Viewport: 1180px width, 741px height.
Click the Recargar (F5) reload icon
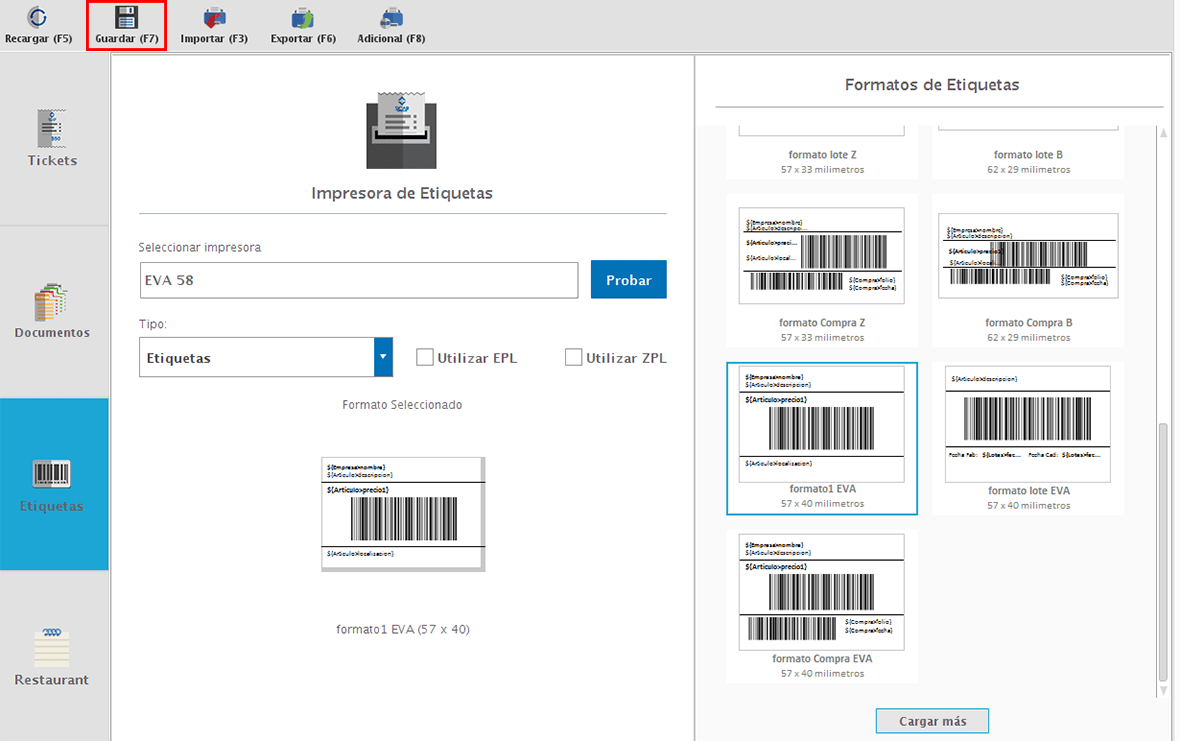[x=38, y=19]
